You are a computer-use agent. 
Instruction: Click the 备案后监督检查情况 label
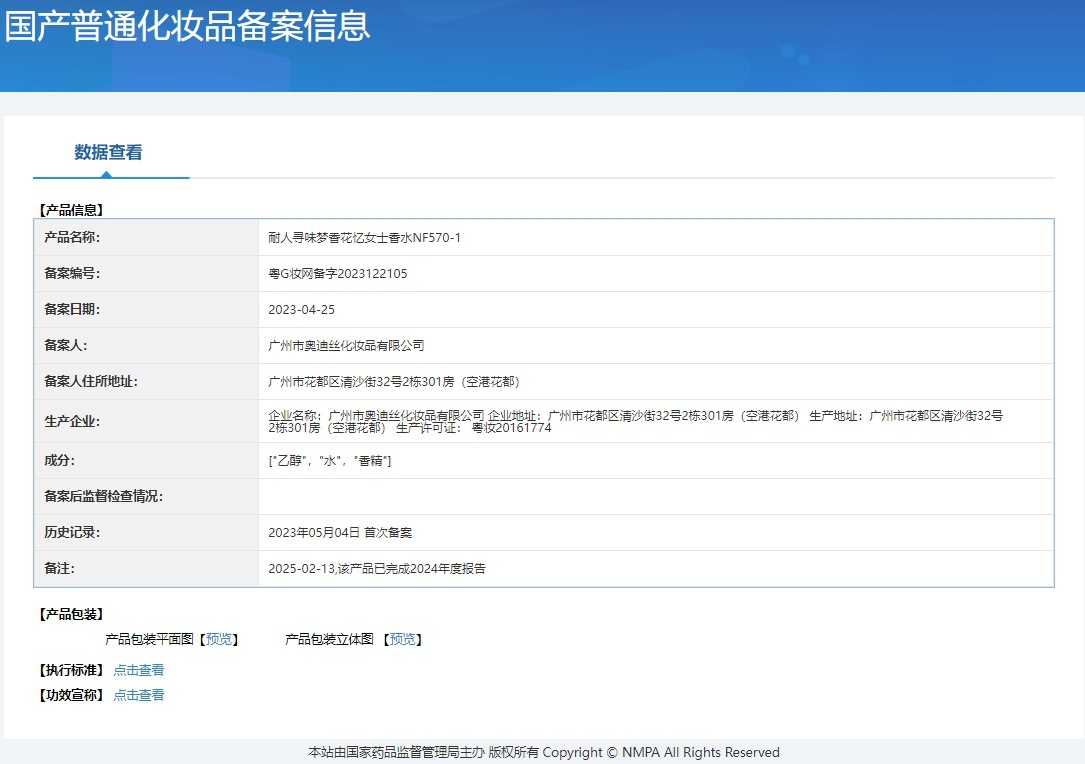(103, 496)
